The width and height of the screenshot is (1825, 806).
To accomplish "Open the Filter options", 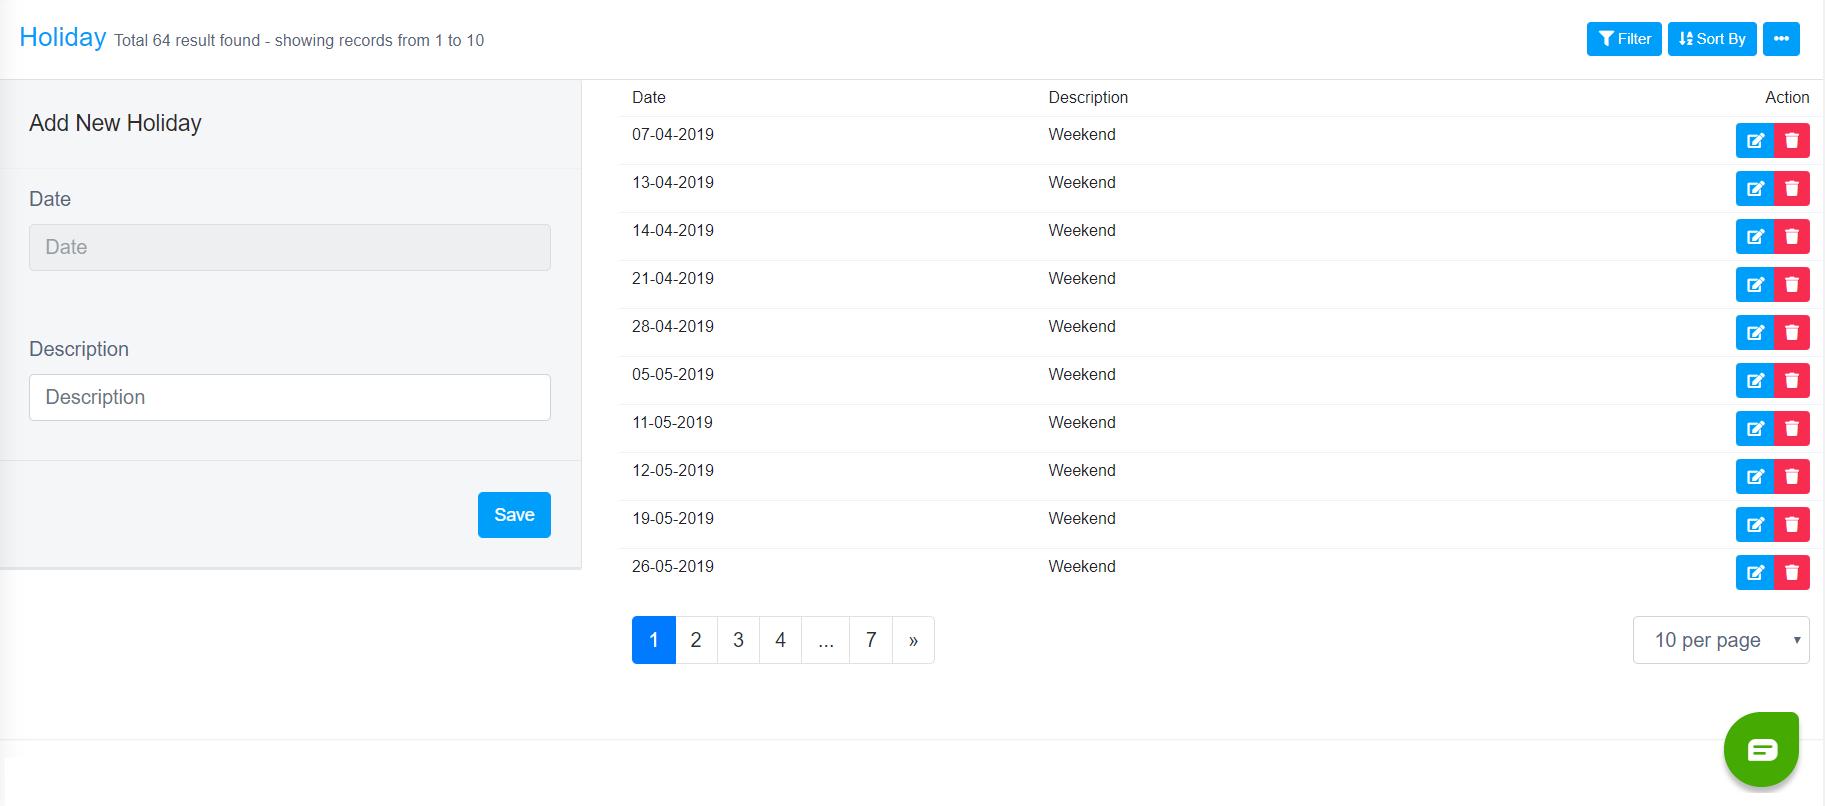I will coord(1624,39).
